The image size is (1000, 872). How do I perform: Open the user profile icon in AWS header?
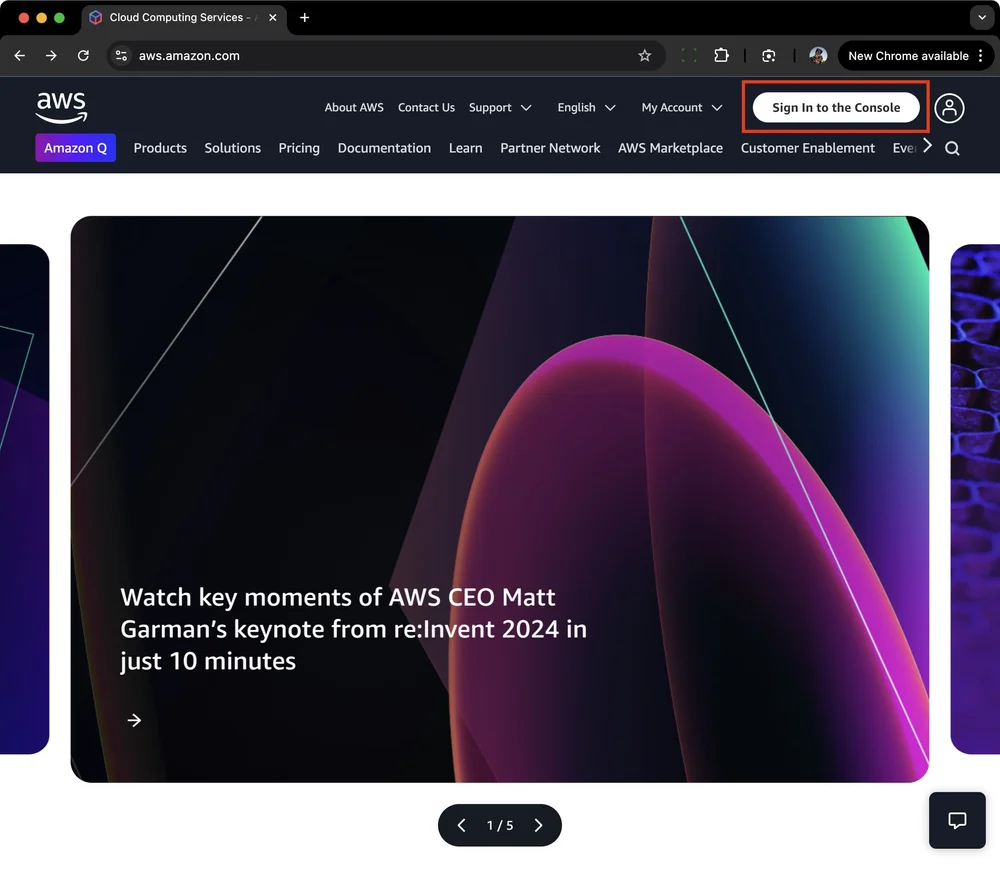coord(949,108)
